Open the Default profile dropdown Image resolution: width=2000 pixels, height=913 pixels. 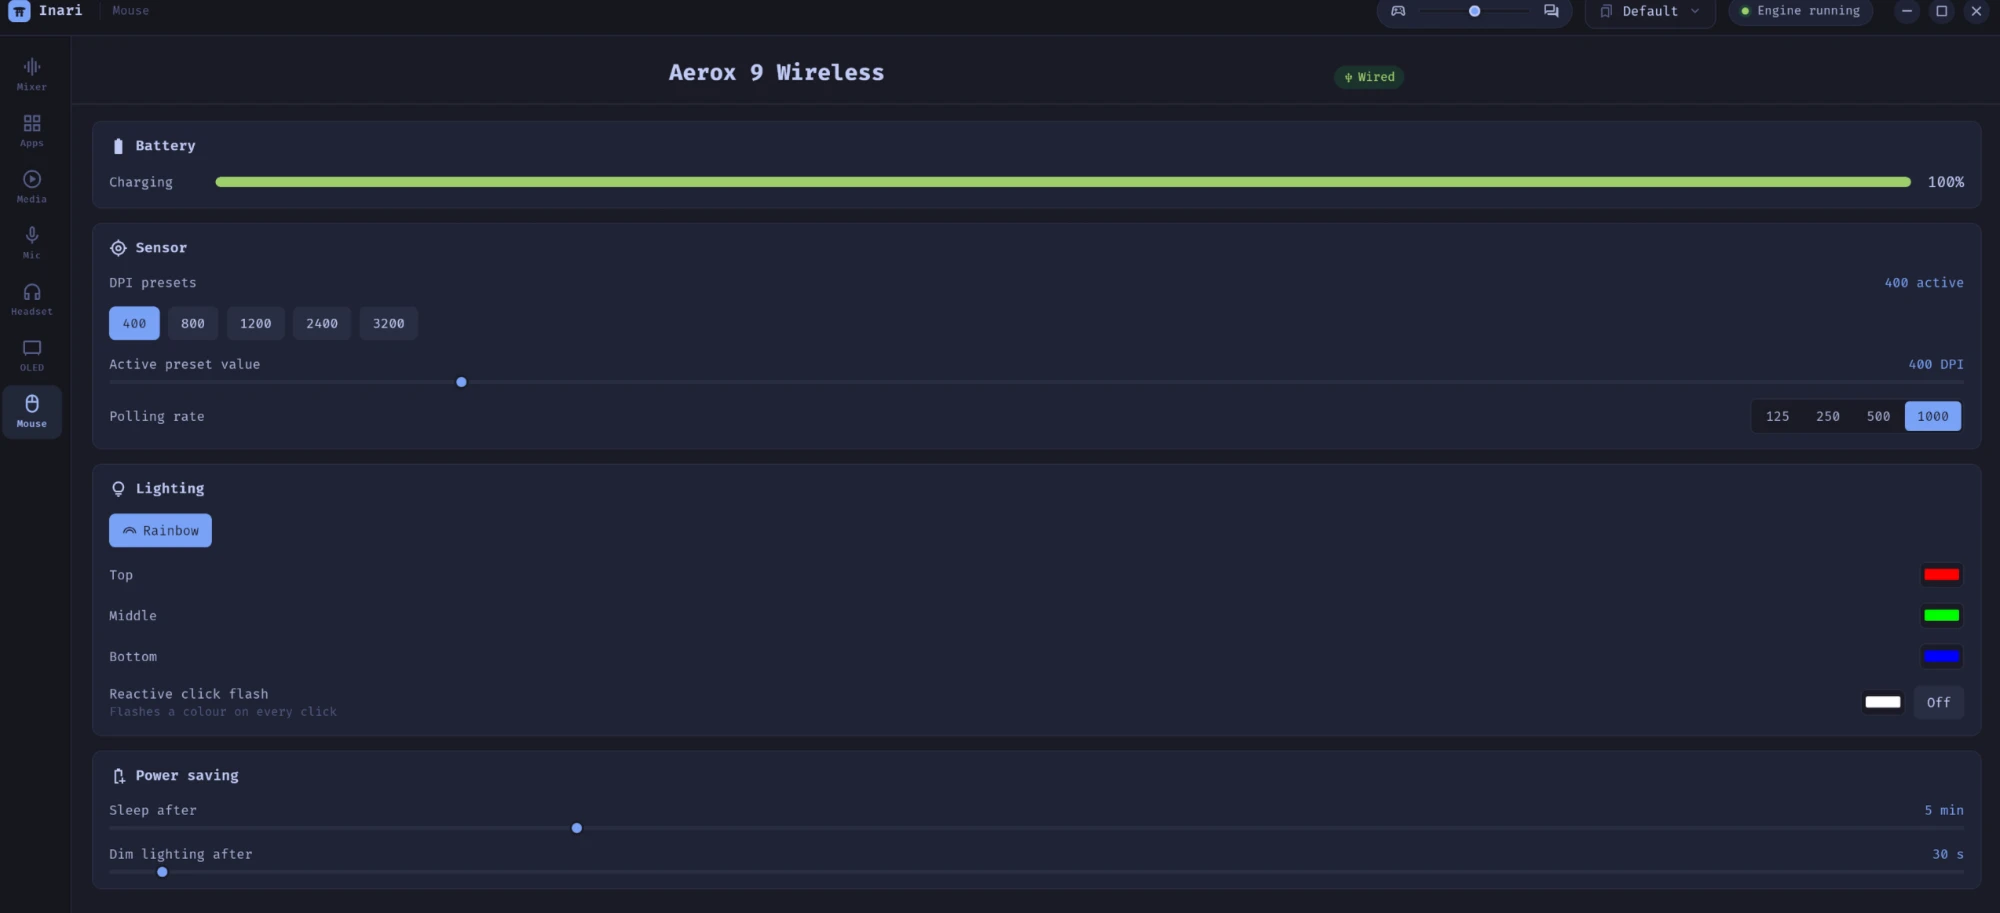tap(1650, 11)
